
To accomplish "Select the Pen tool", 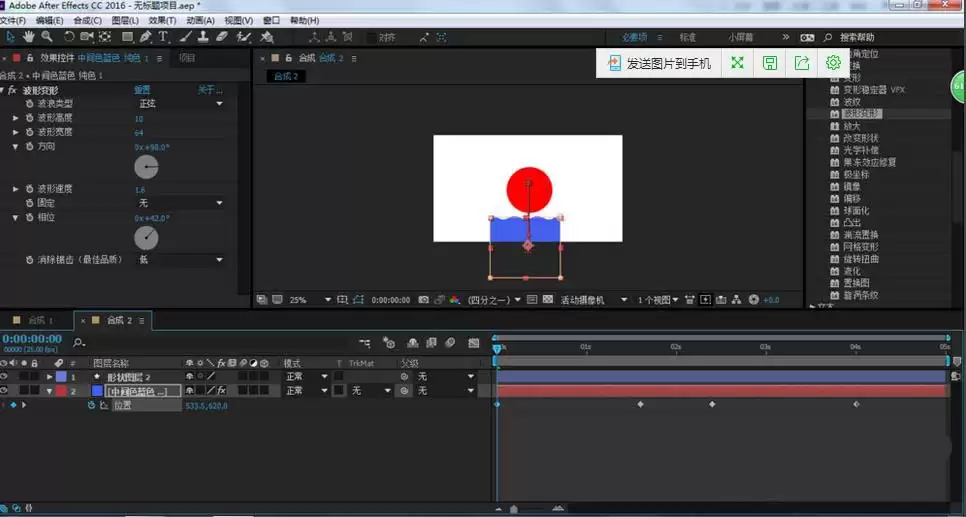I will [145, 37].
